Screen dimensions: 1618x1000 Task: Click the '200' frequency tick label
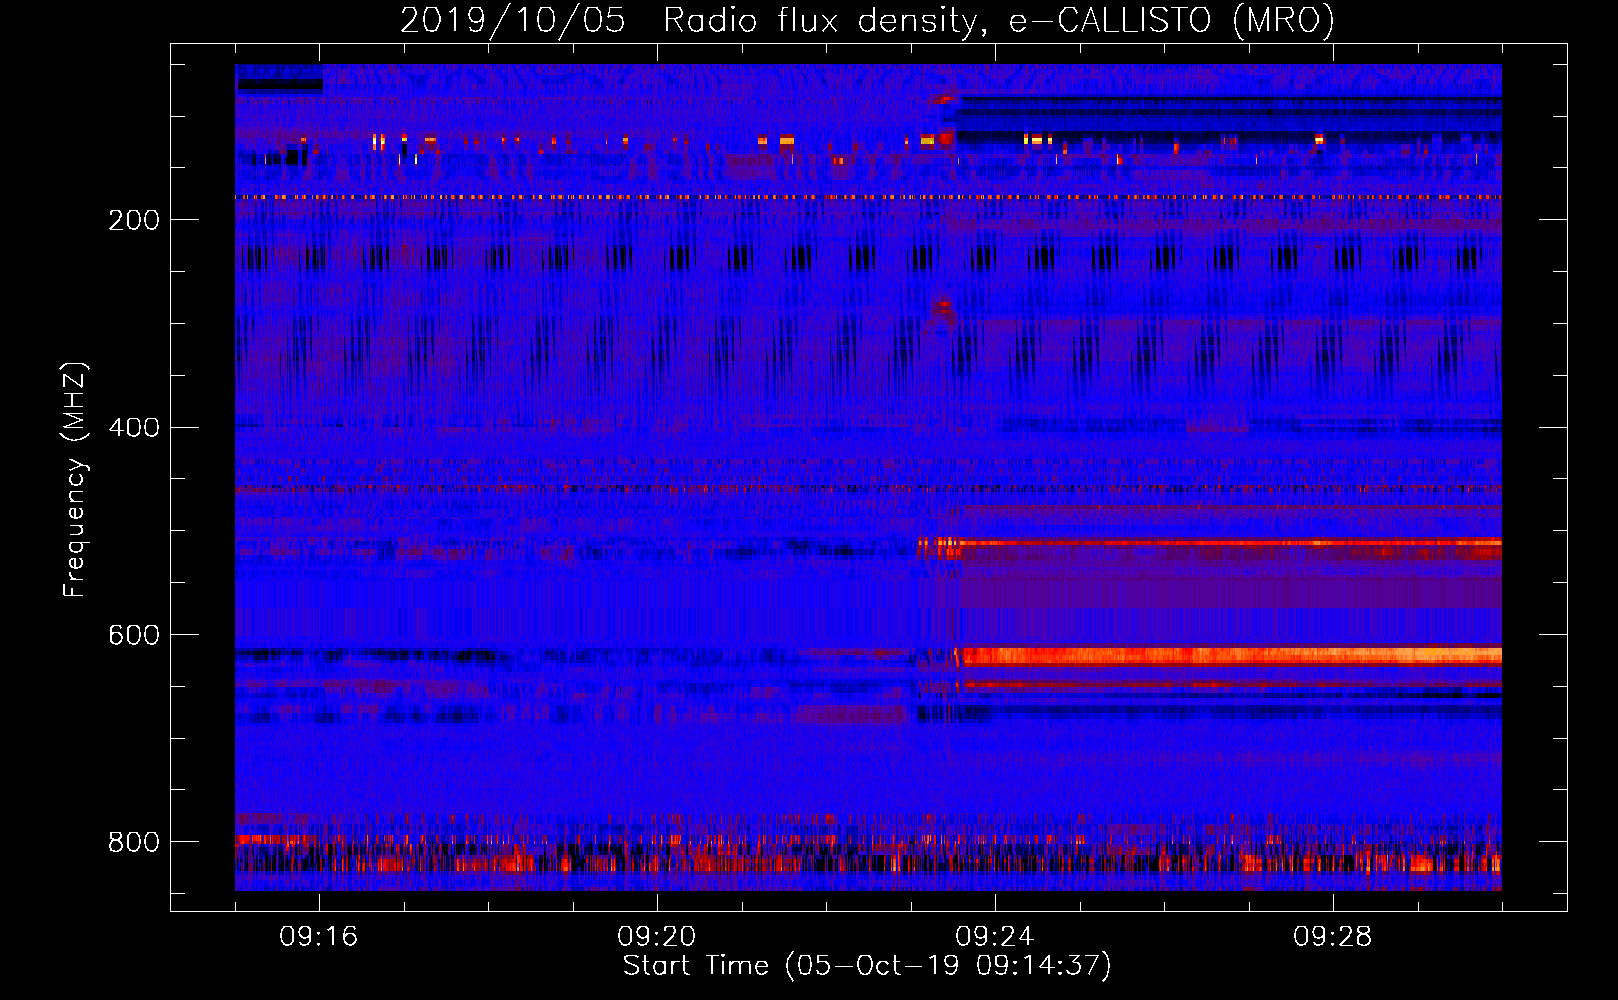pos(134,220)
